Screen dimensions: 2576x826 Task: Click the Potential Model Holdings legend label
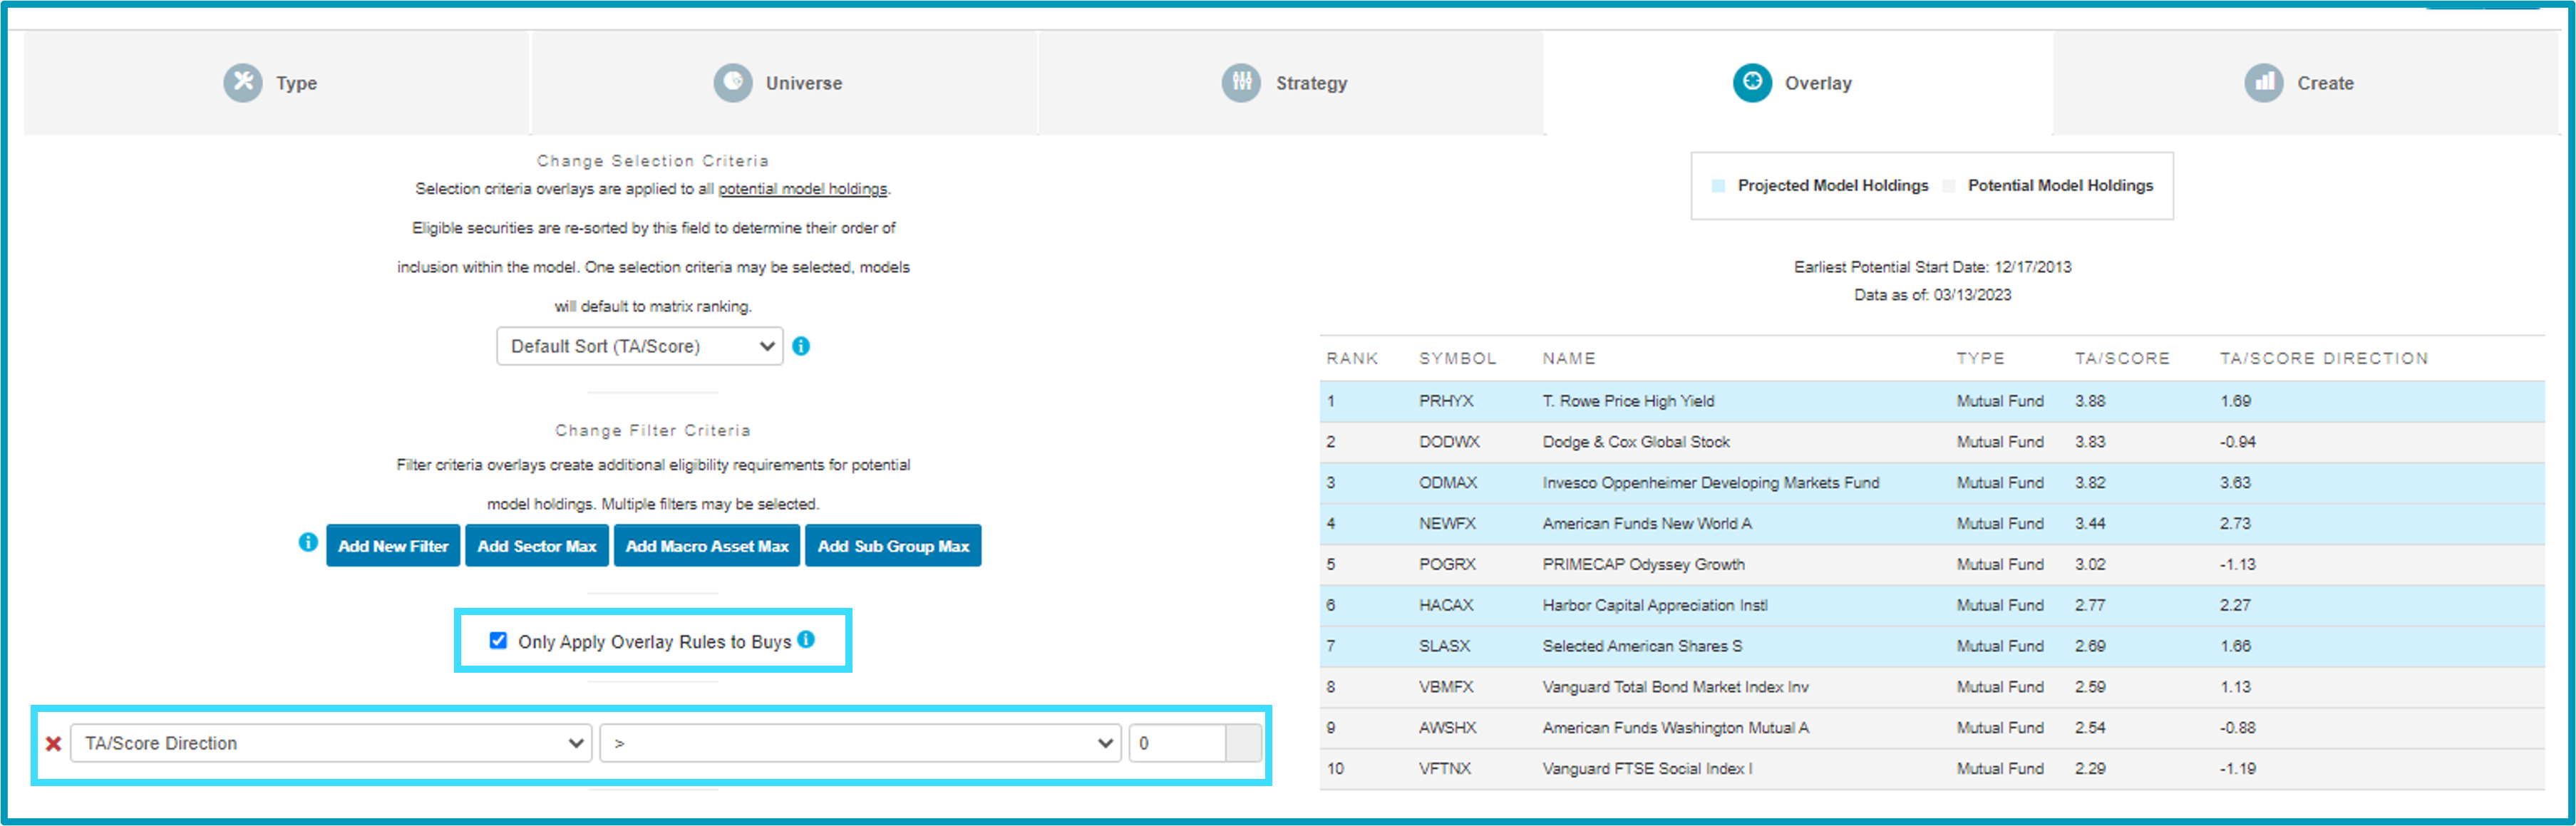pos(2060,186)
